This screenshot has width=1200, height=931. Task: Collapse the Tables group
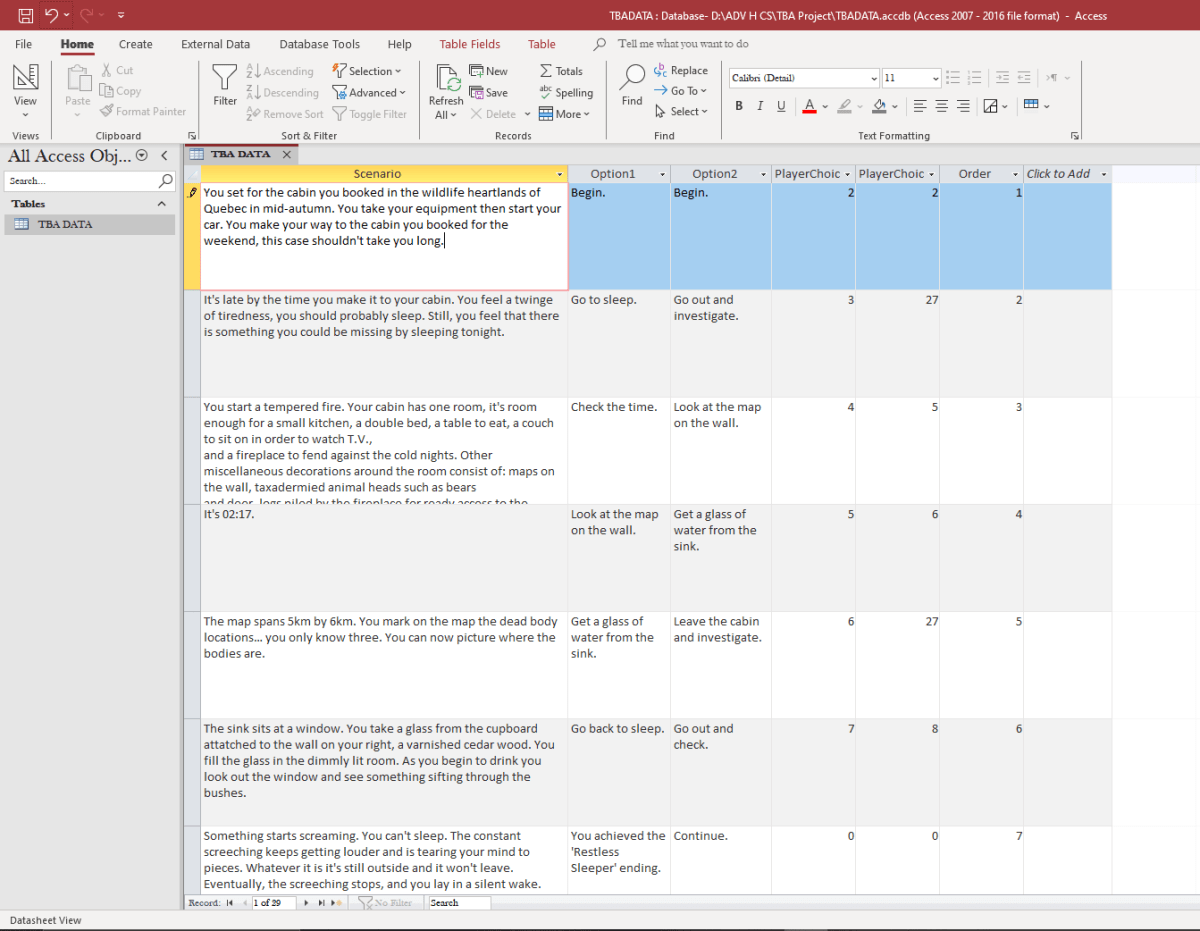pyautogui.click(x=161, y=203)
